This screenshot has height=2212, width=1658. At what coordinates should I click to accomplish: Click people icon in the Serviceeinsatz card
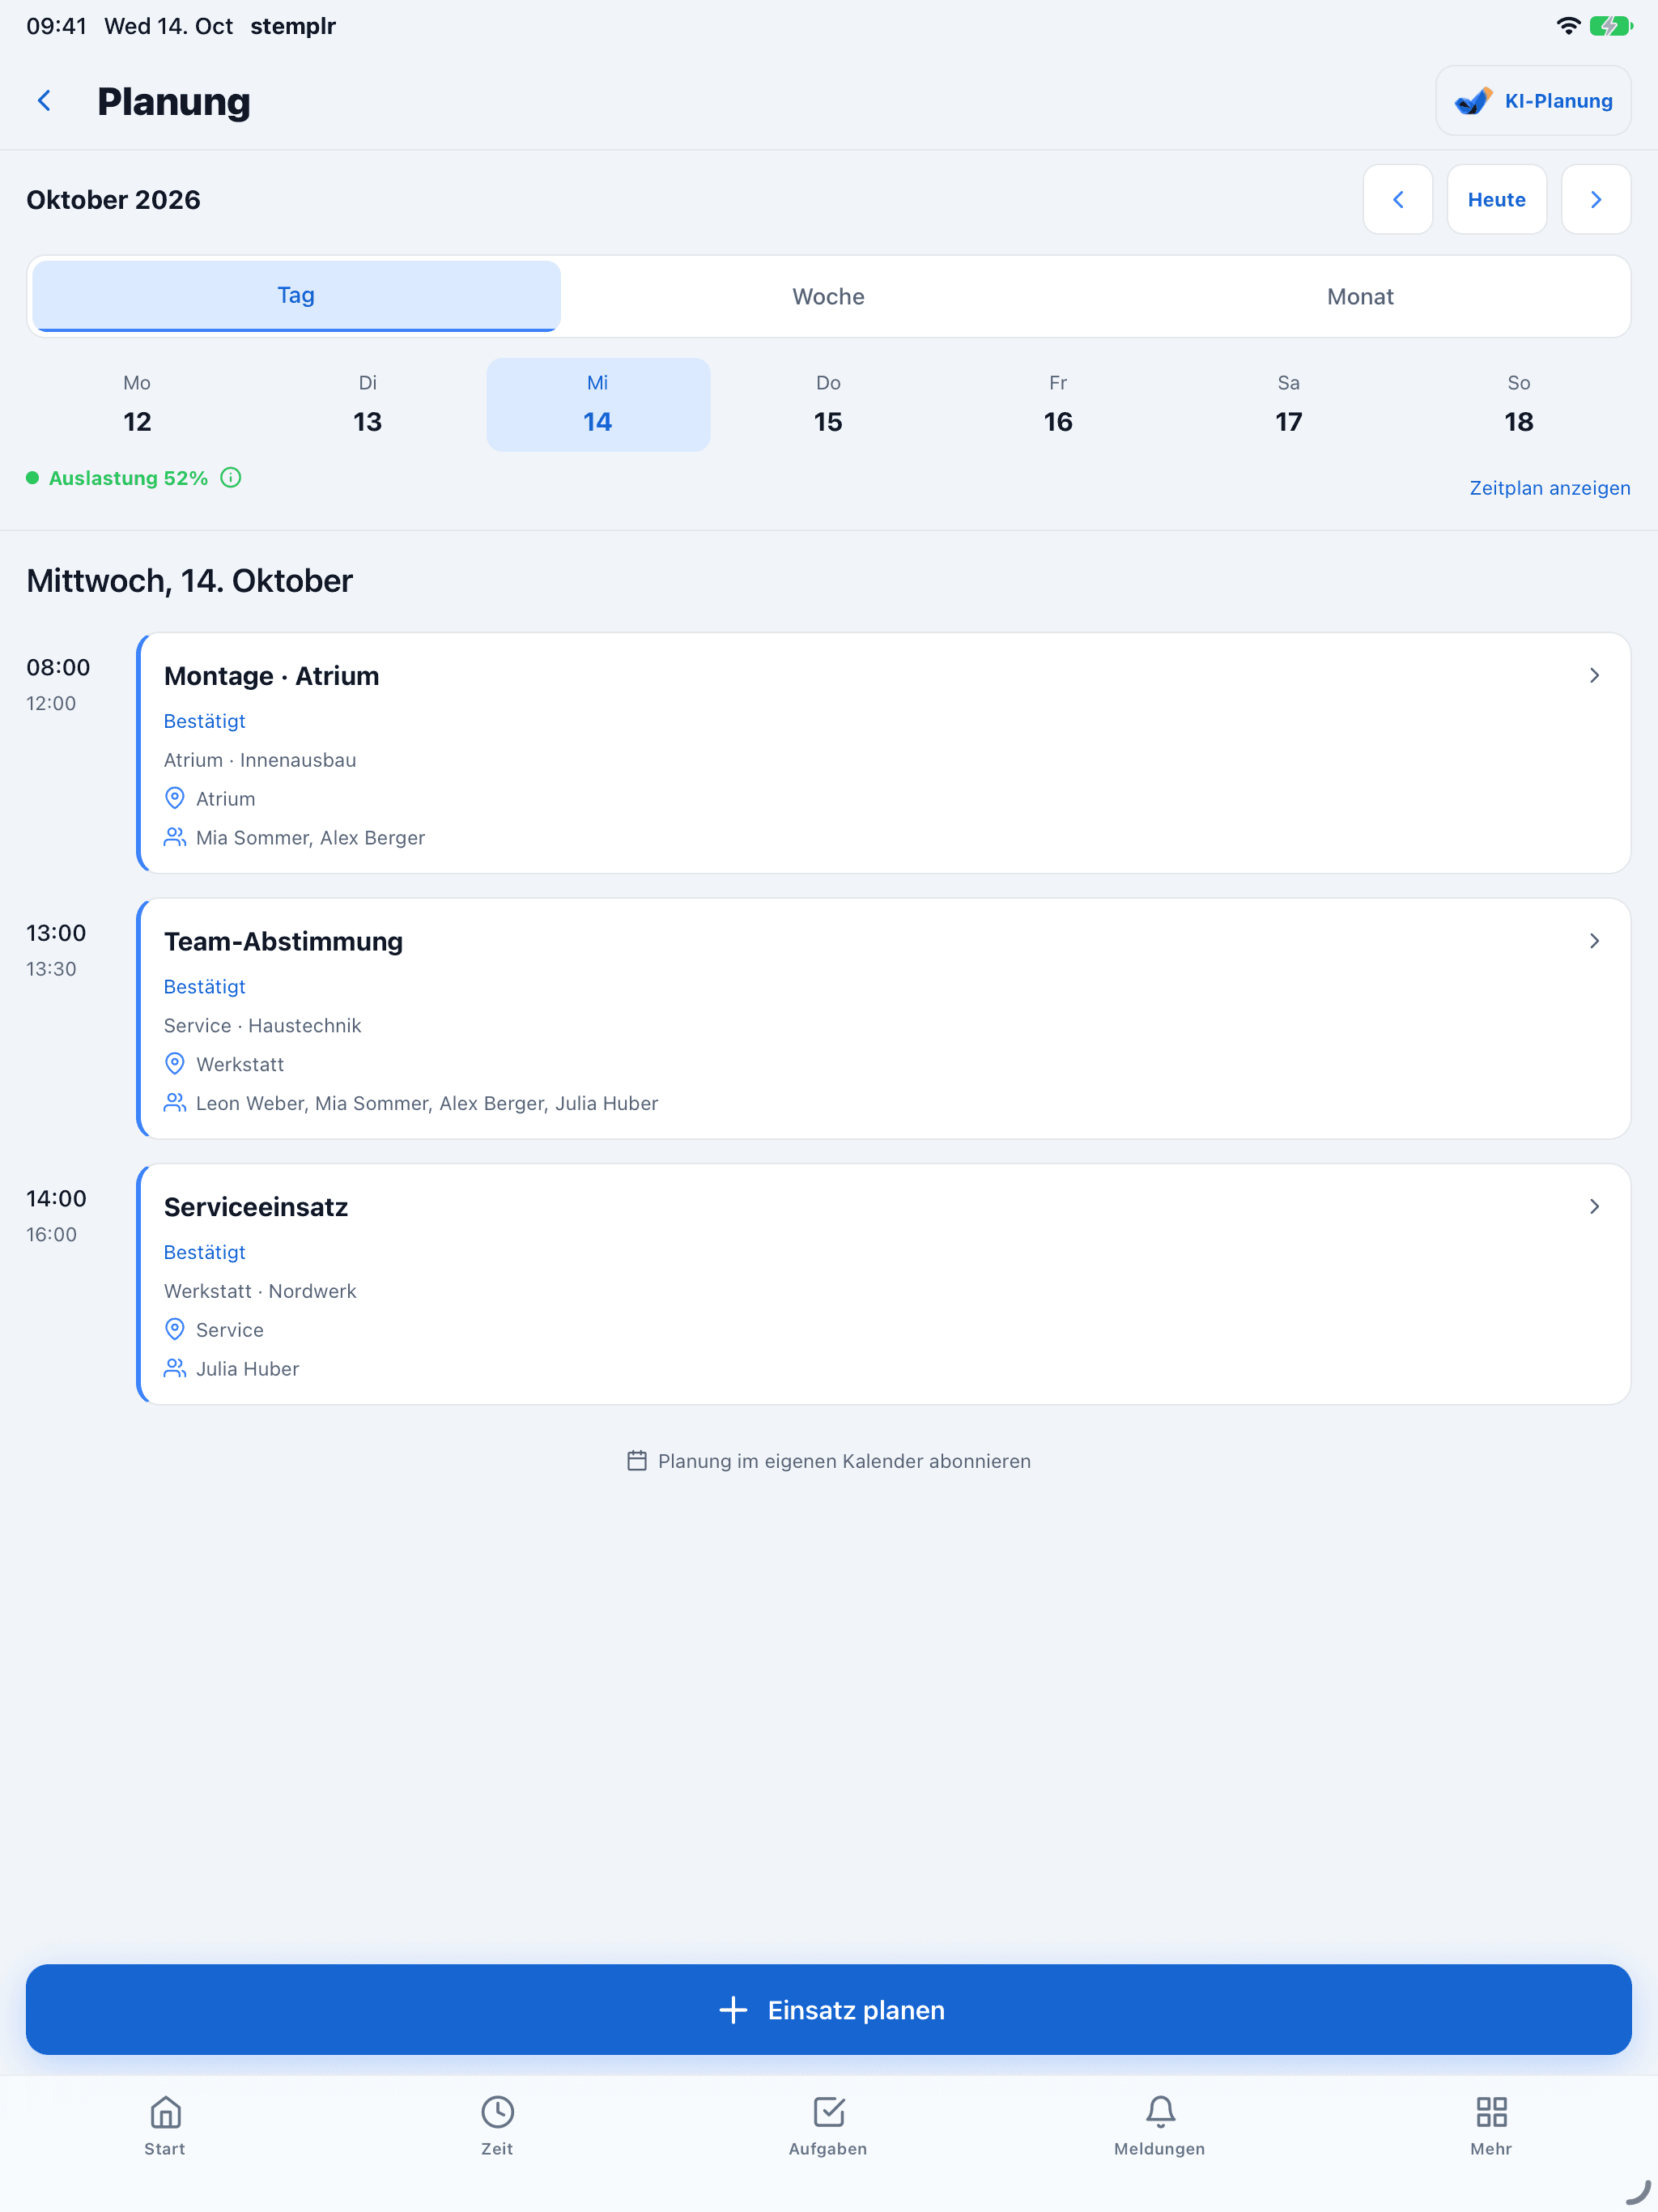(x=175, y=1368)
